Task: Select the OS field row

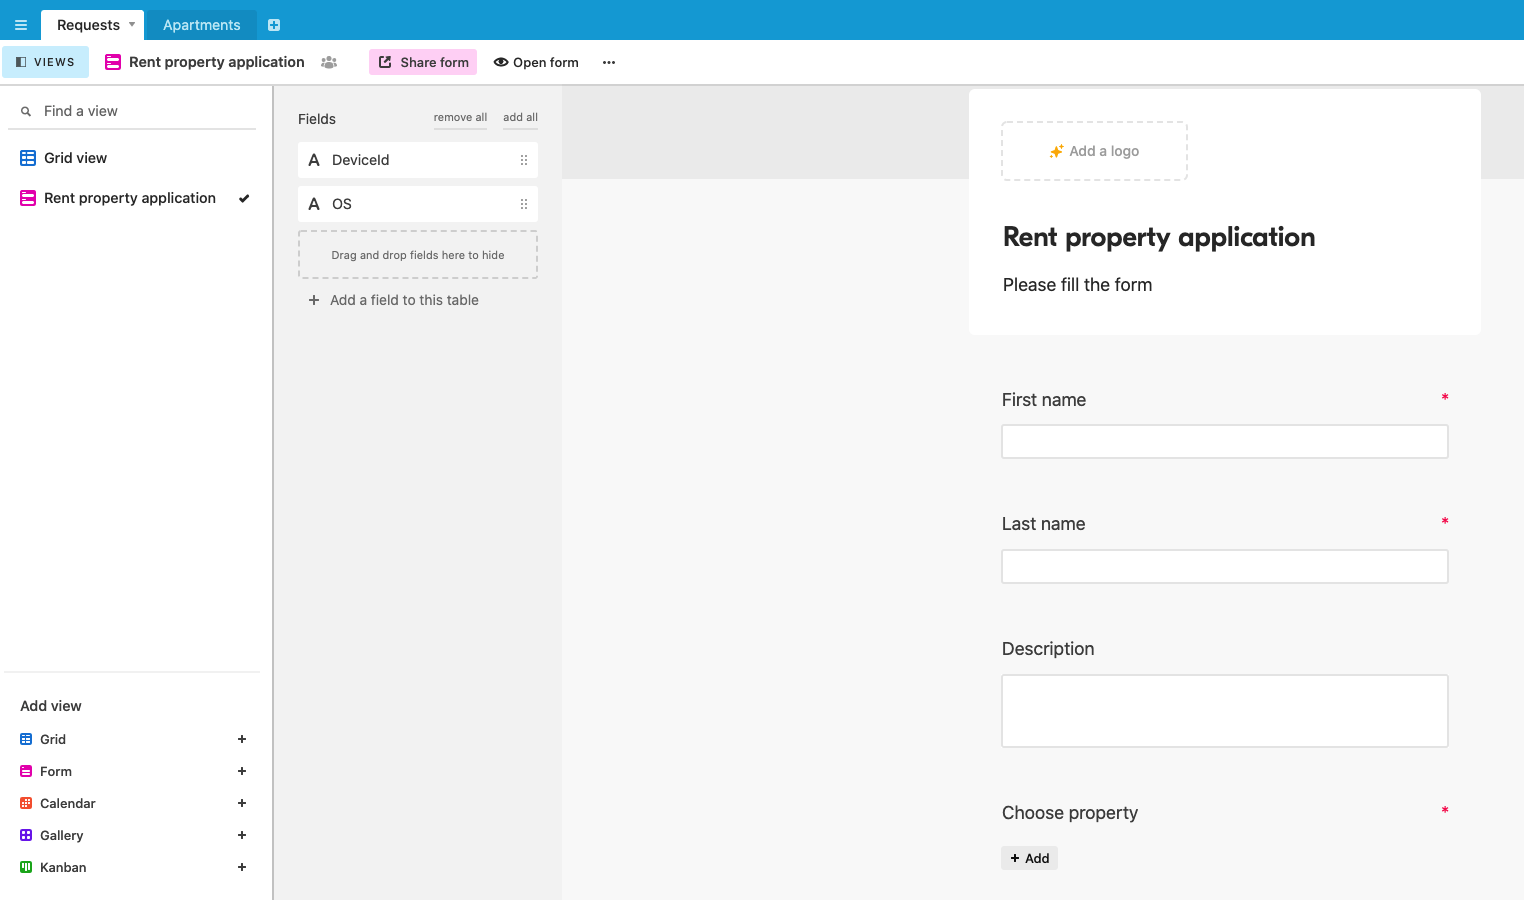Action: click(x=418, y=204)
